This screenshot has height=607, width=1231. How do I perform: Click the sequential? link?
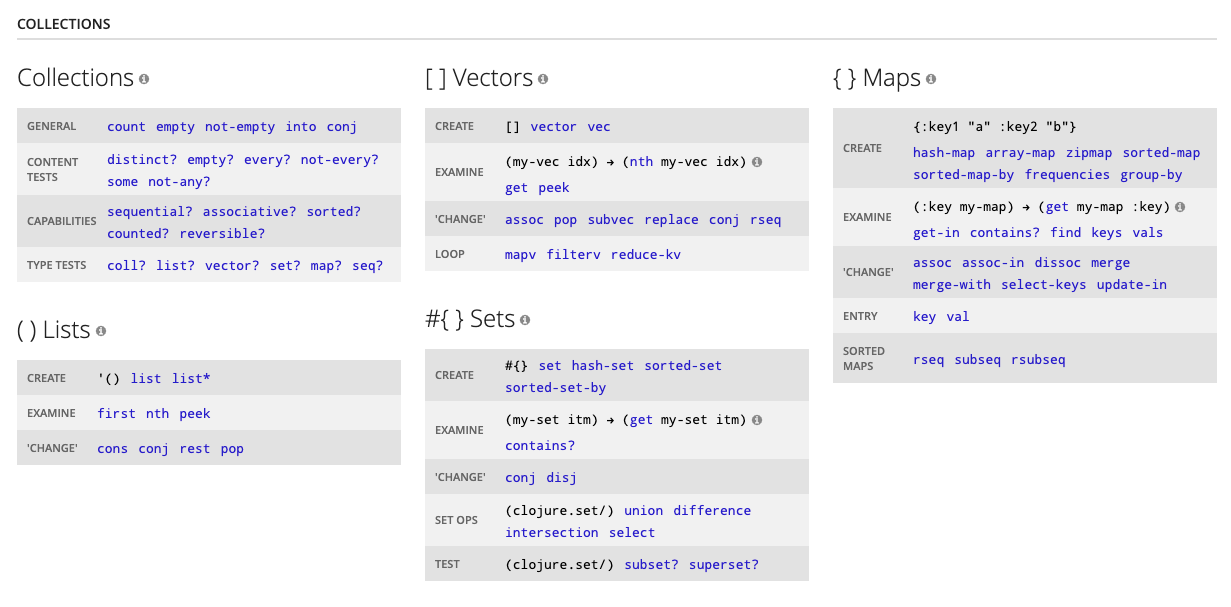[150, 212]
